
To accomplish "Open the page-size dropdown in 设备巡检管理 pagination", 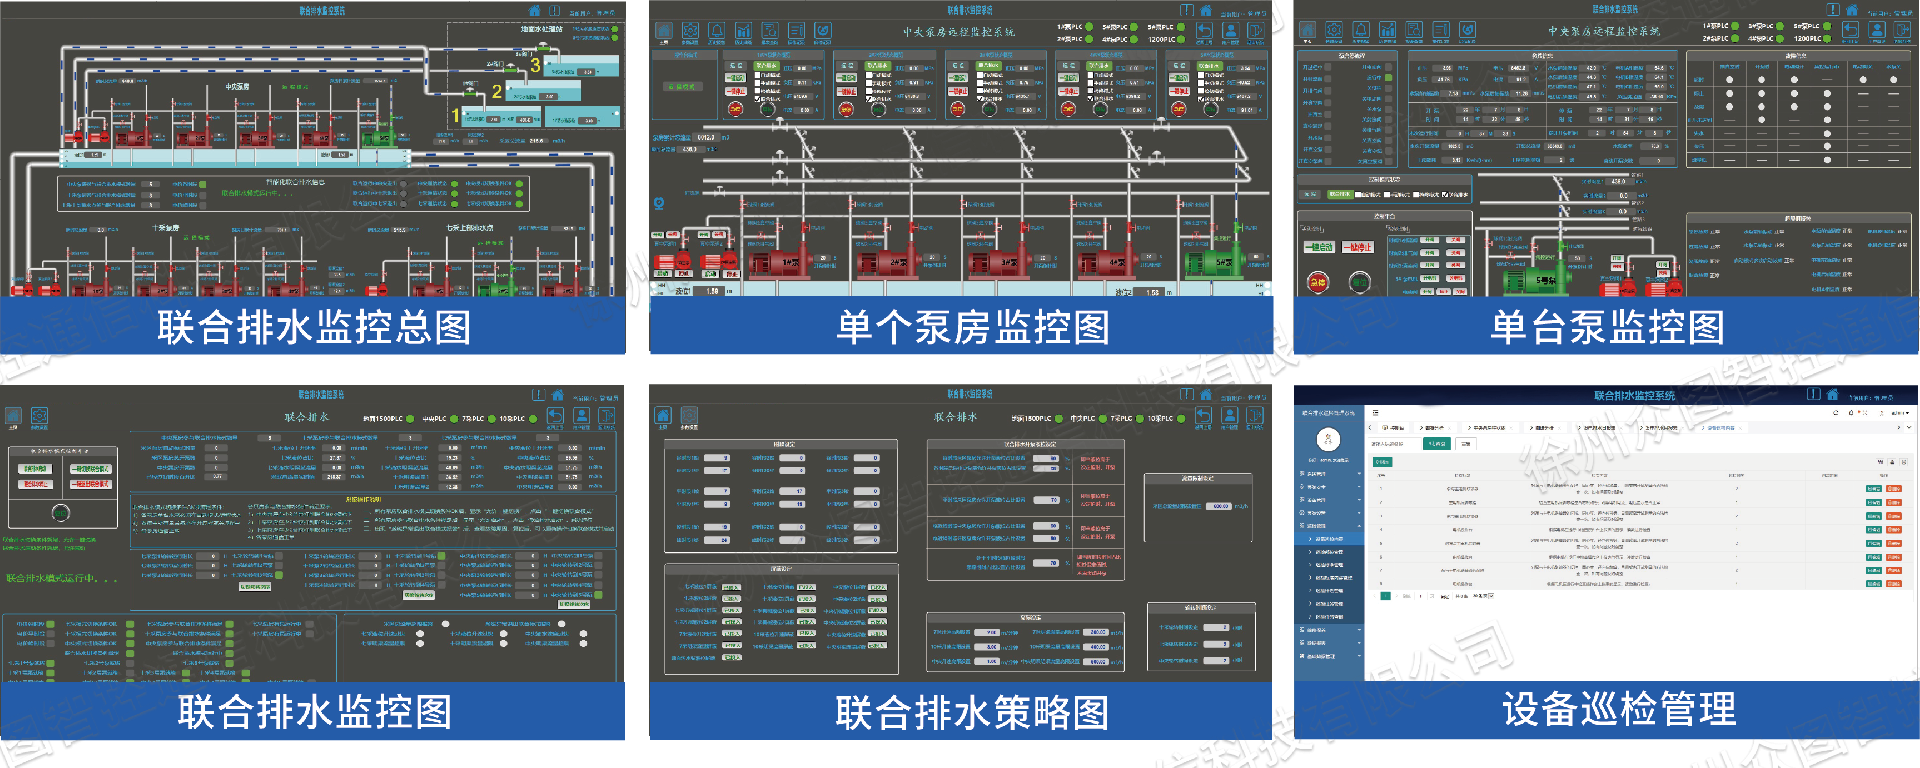I will coord(1484,596).
